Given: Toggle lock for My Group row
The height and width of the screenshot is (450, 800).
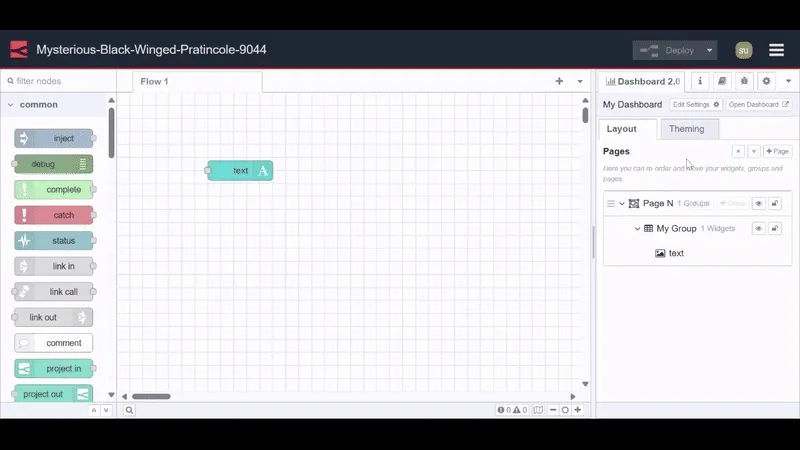Looking at the screenshot, I should [775, 228].
